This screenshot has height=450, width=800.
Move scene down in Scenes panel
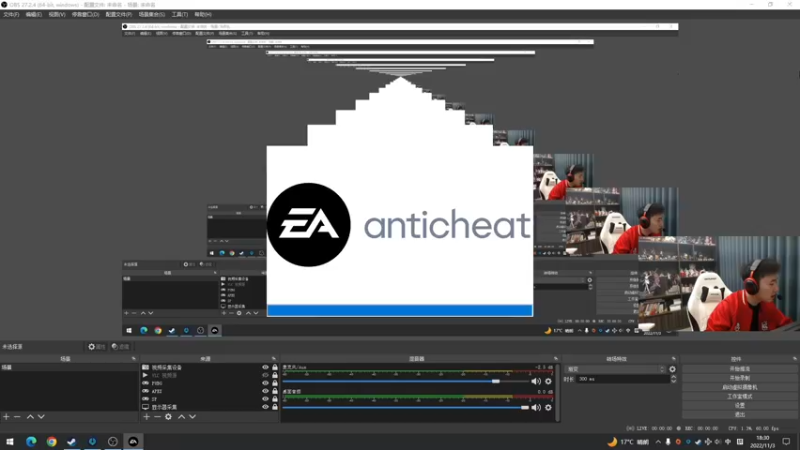coord(41,417)
